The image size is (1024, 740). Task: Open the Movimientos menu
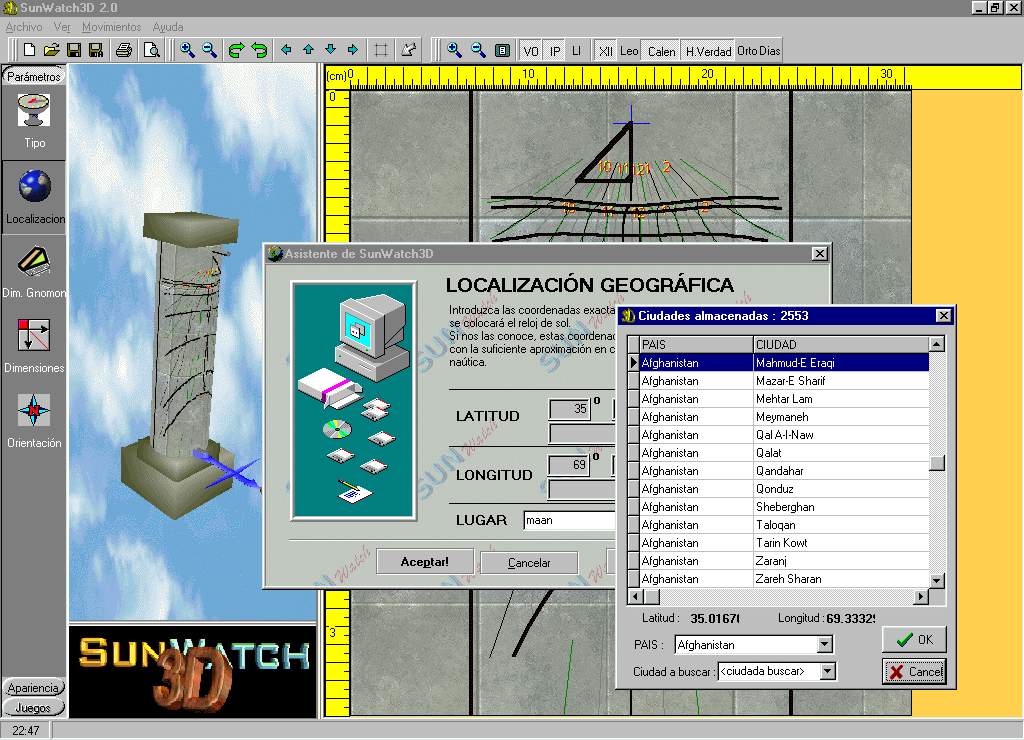pos(111,27)
